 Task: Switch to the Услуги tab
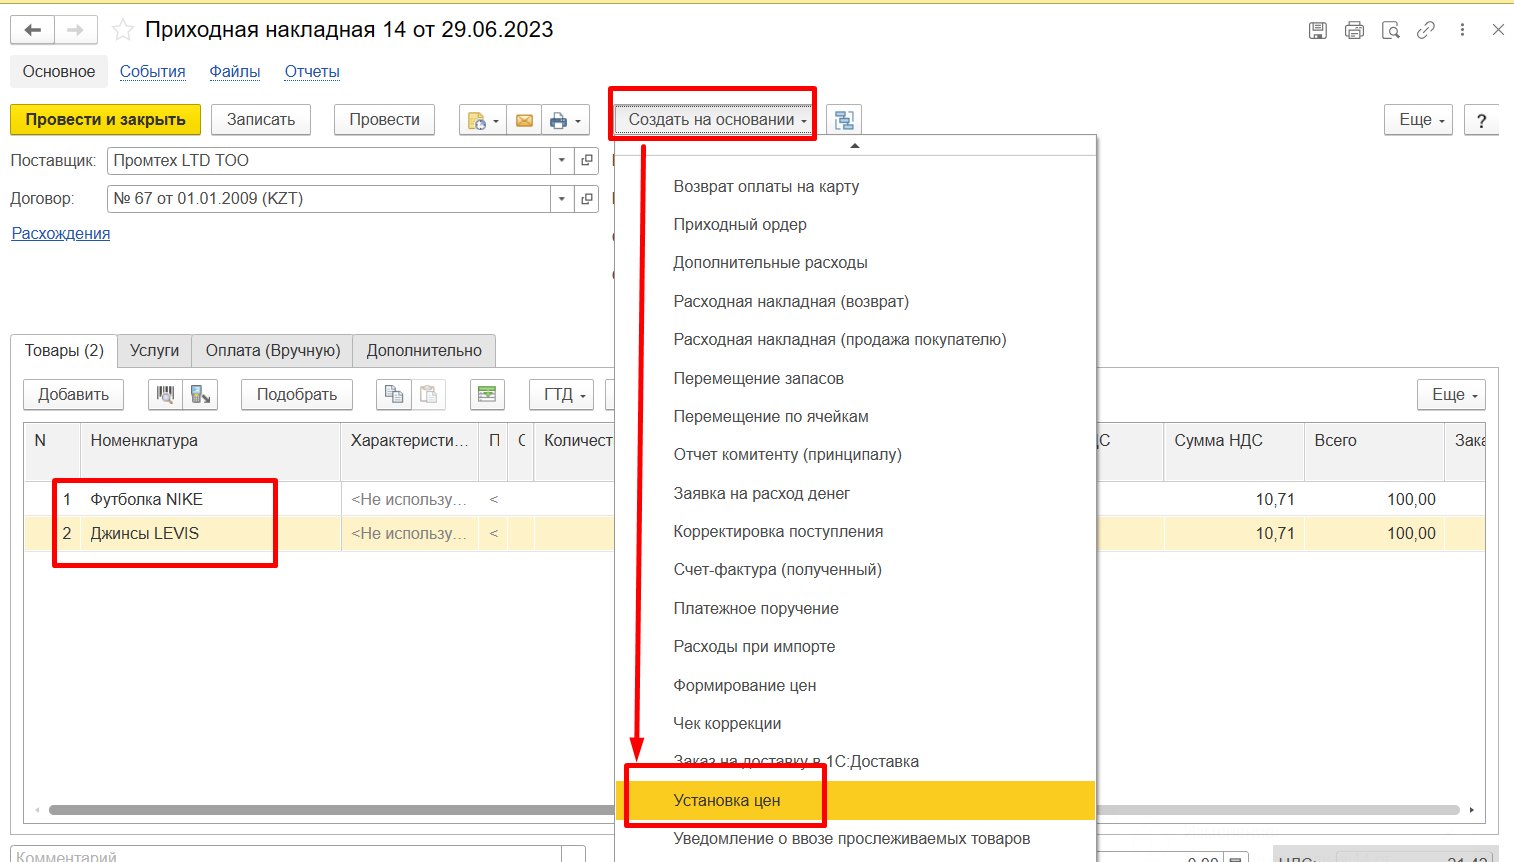(154, 350)
